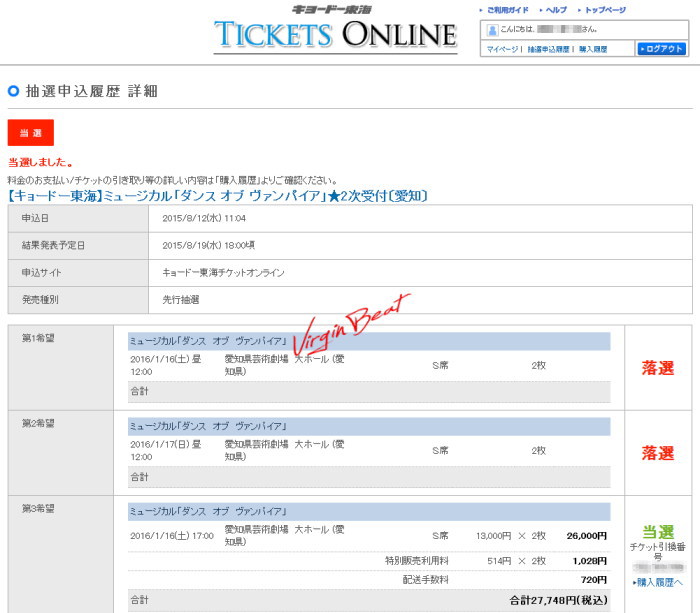Go to トップページ link
This screenshot has height=613, width=700.
pos(605,10)
